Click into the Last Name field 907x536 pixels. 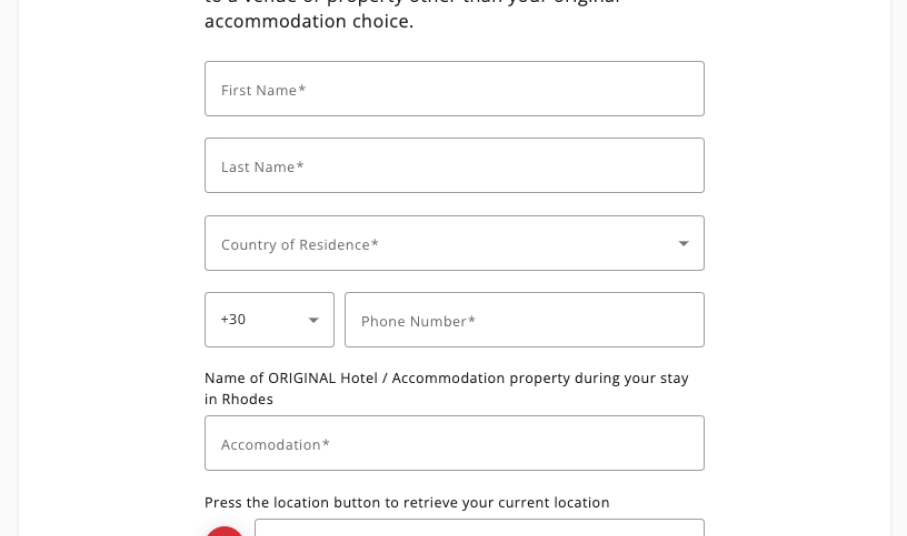tap(454, 166)
